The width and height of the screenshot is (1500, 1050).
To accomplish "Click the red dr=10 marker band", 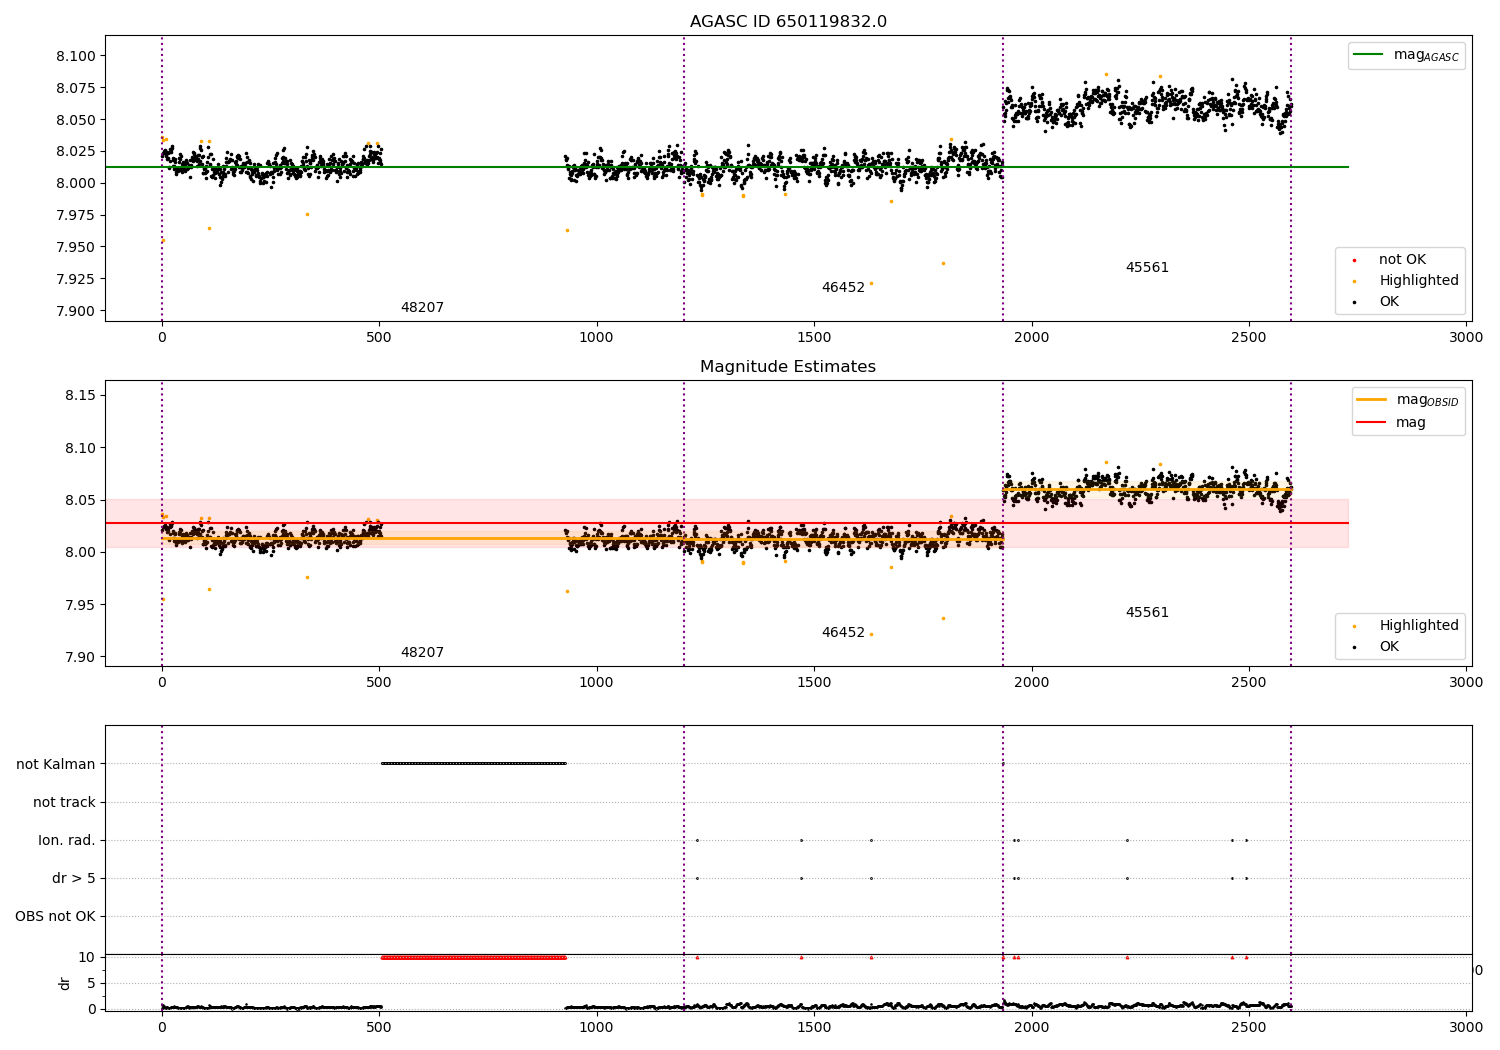I will [474, 958].
